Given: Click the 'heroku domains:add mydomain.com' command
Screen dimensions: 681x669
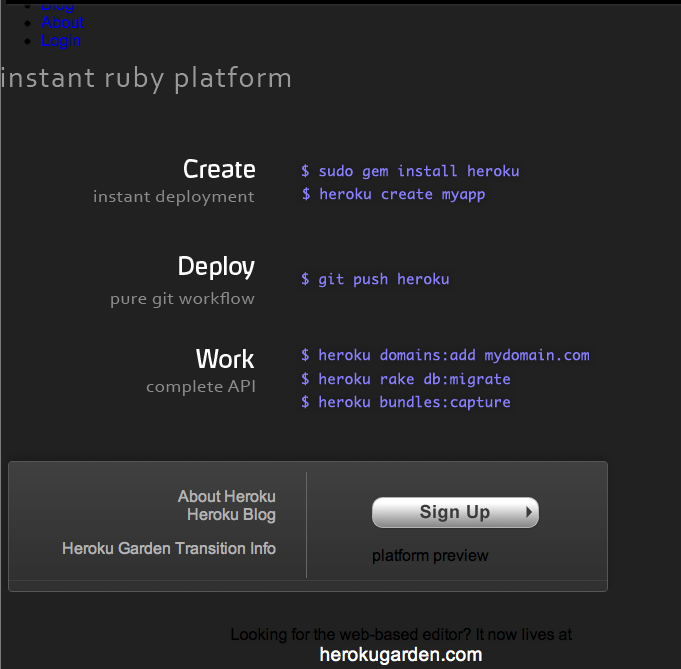Looking at the screenshot, I should [445, 355].
